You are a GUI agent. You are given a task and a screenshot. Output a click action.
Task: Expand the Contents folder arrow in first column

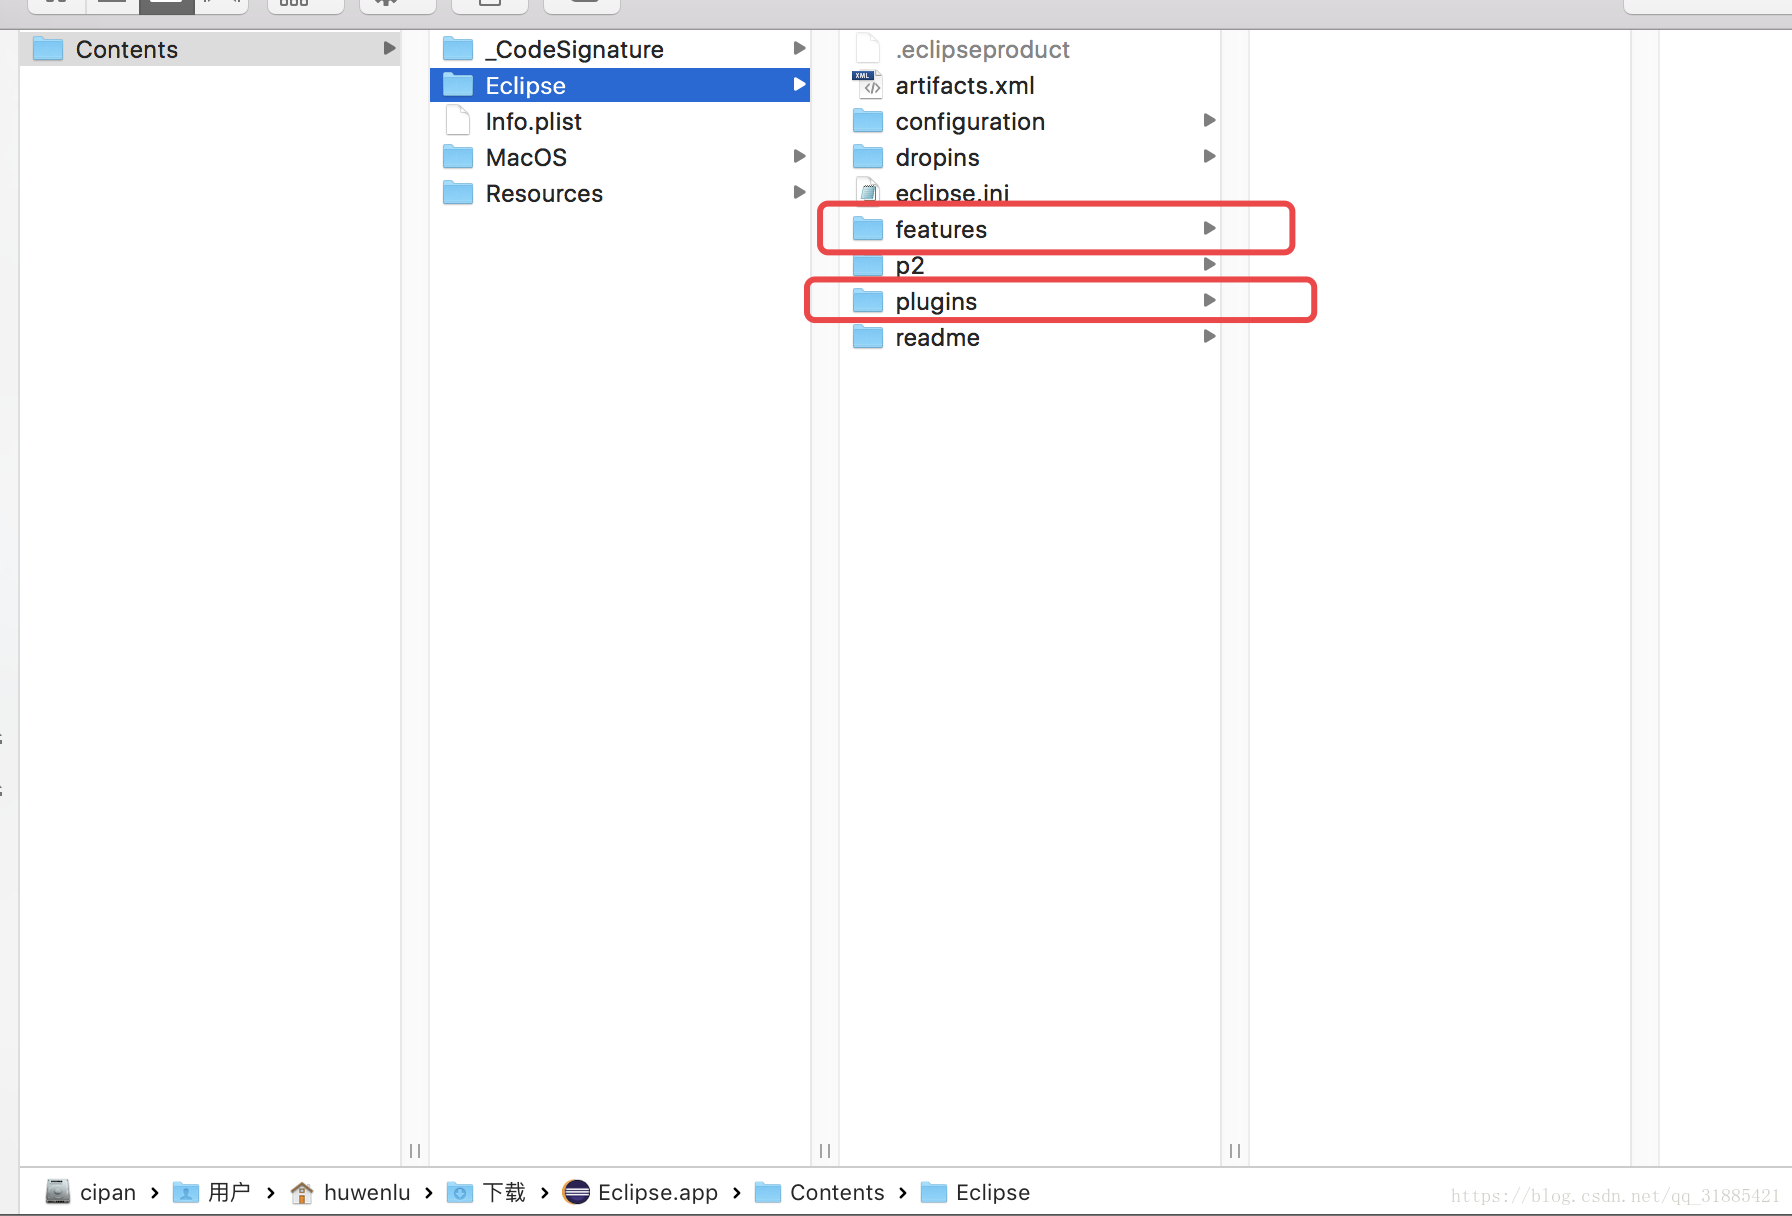(389, 49)
